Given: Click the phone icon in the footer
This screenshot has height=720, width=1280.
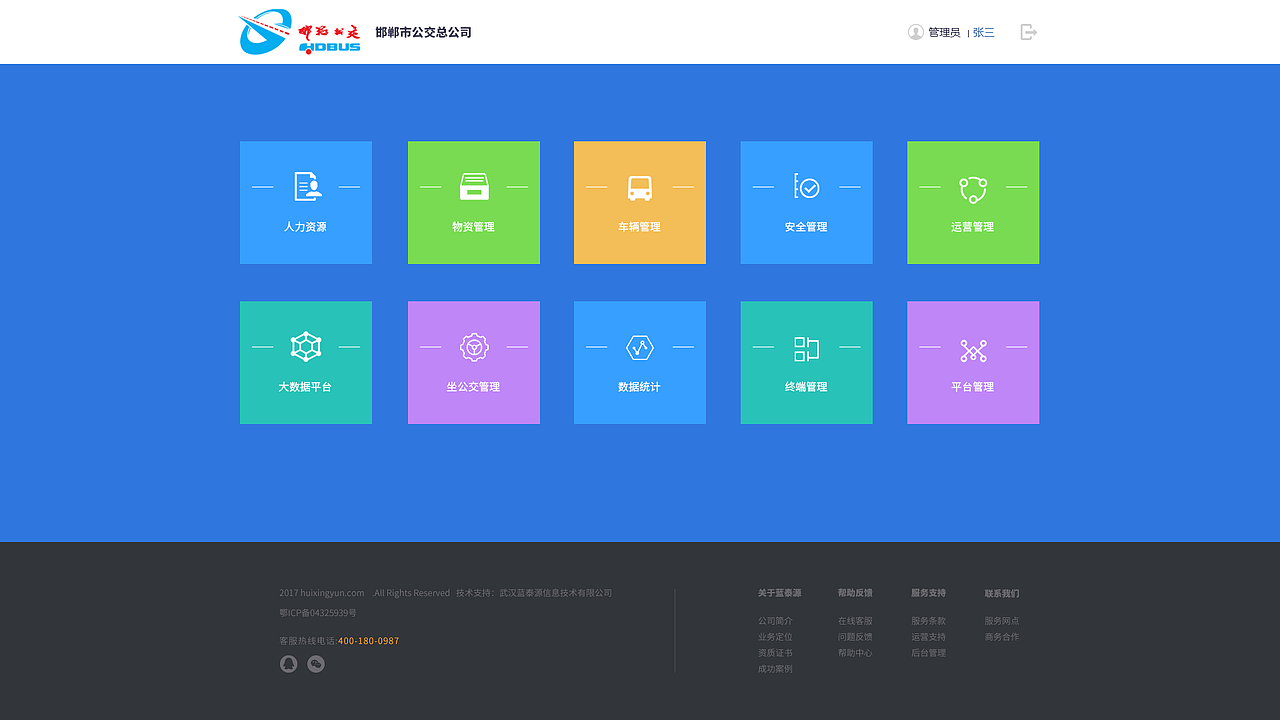Looking at the screenshot, I should point(315,663).
